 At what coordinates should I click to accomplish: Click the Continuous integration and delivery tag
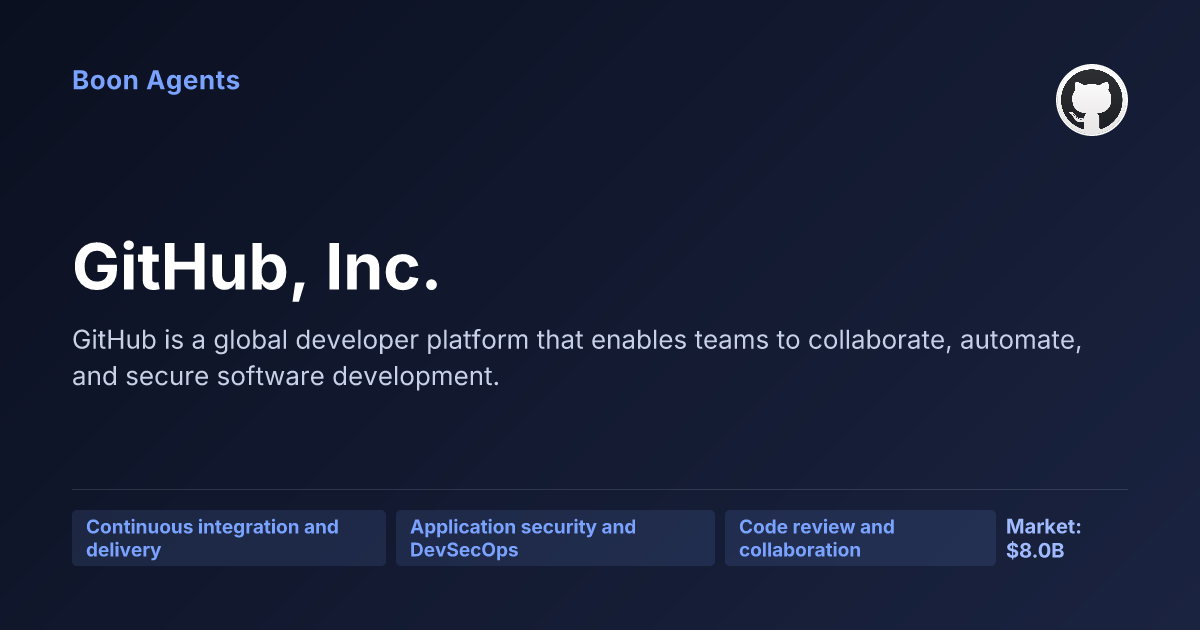[x=229, y=538]
